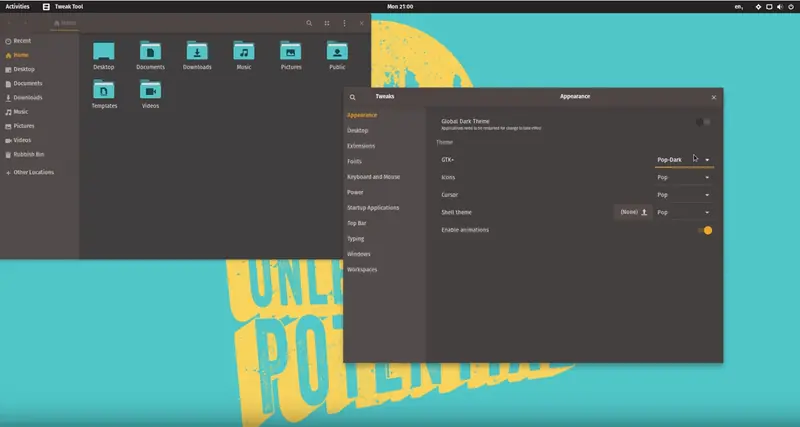The image size is (800, 427).
Task: Open the Shell theme dropdown
Action: point(684,212)
